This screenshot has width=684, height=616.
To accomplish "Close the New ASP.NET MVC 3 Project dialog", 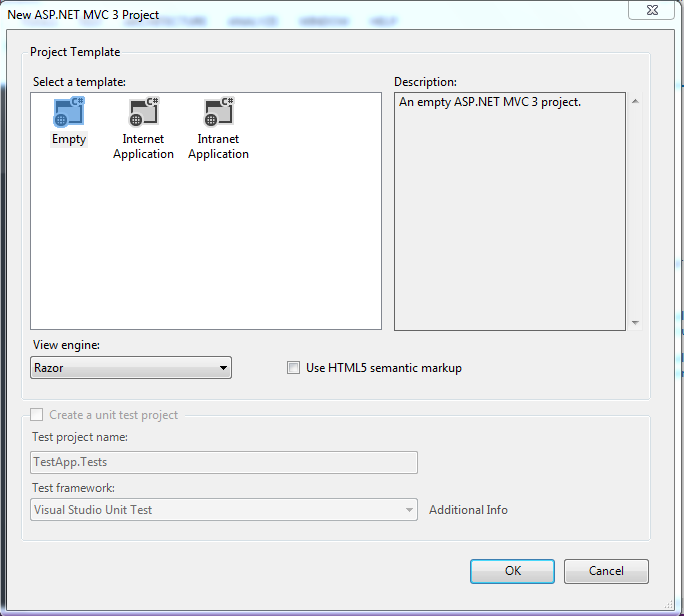I will 652,10.
